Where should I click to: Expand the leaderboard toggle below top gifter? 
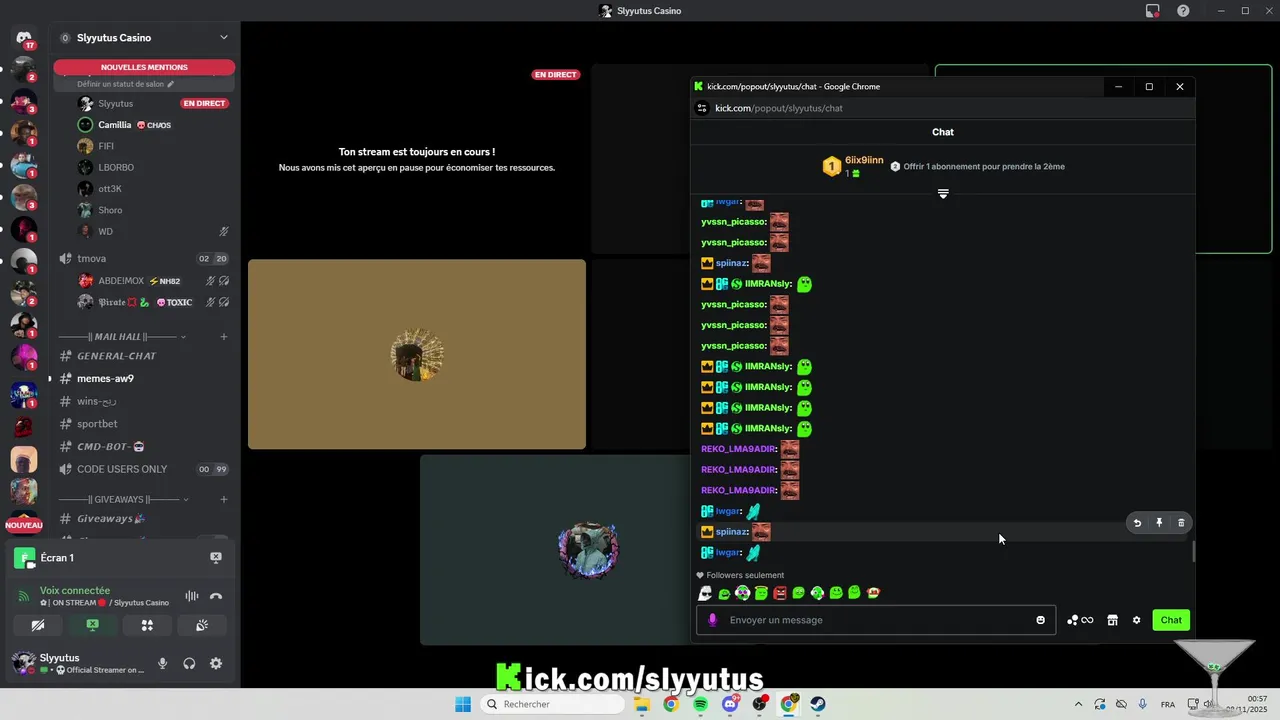(943, 193)
